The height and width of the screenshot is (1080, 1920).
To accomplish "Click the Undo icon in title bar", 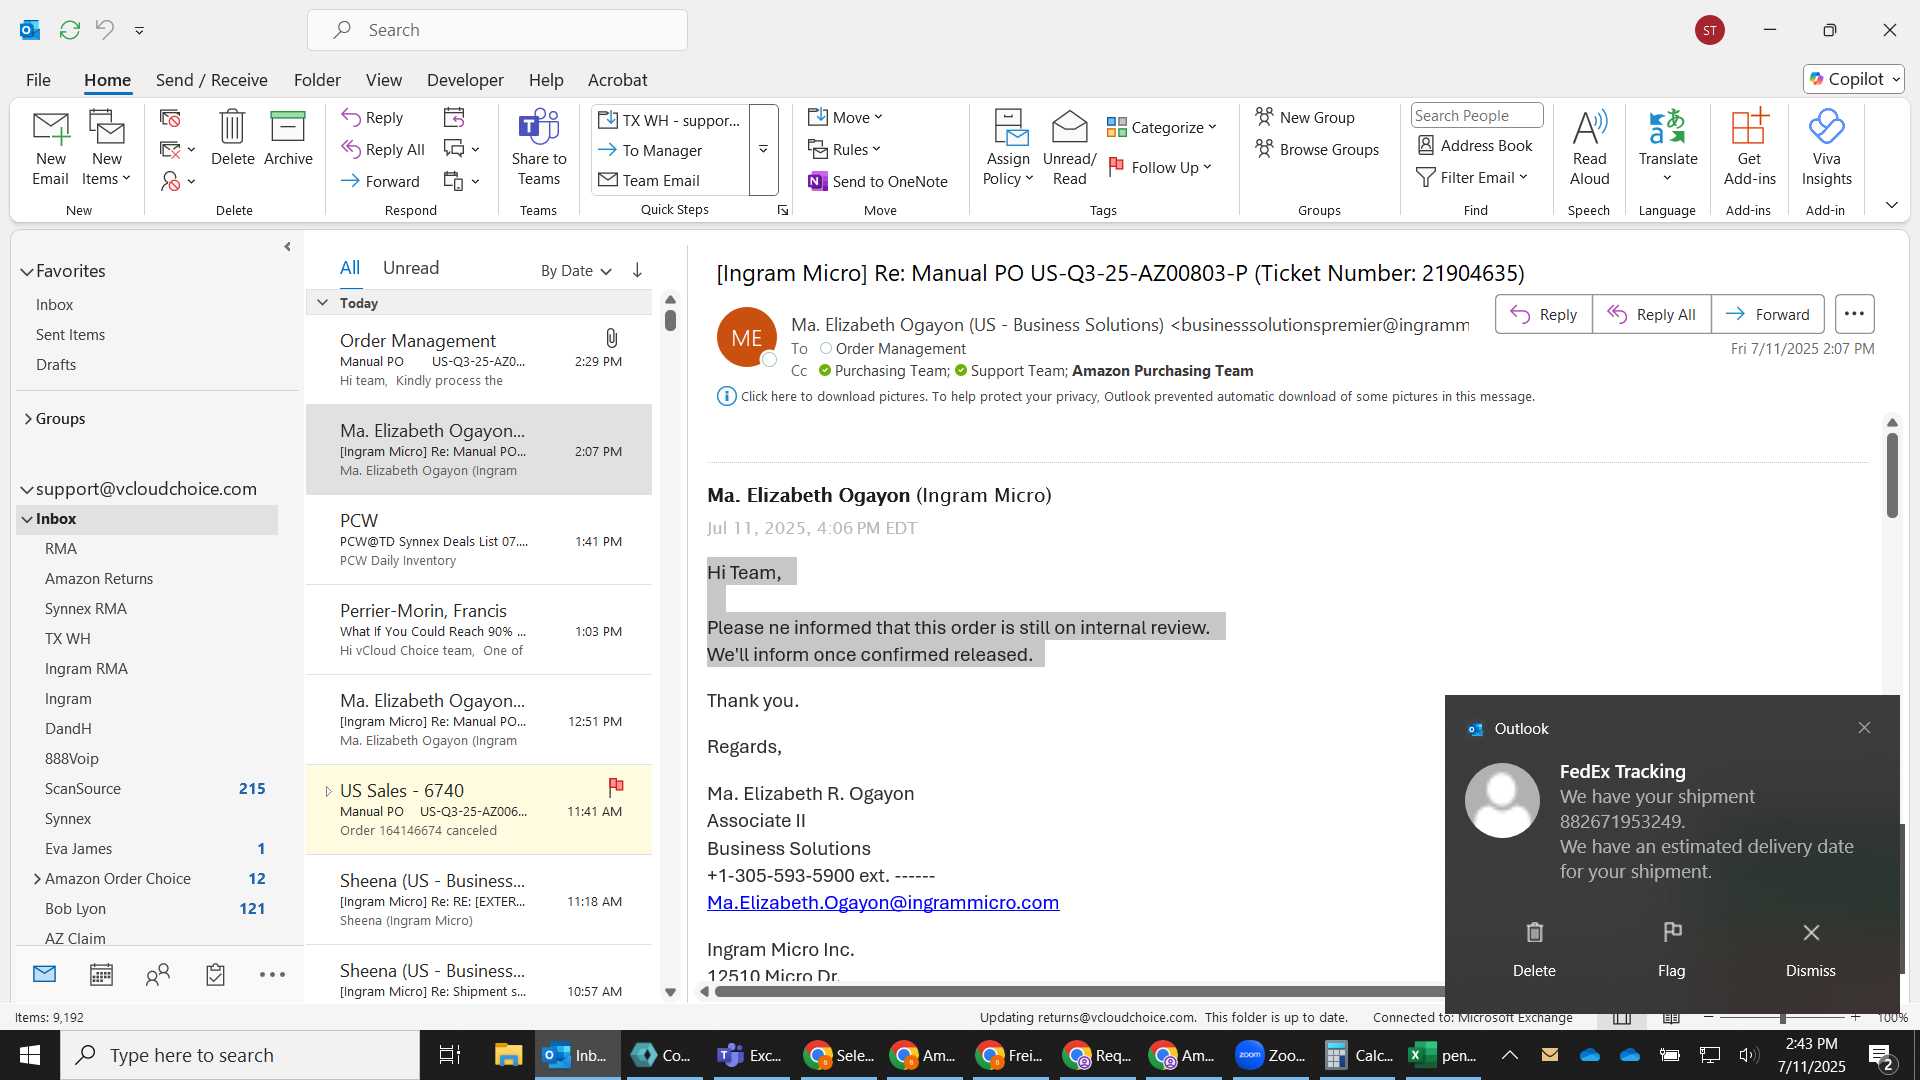I will tap(105, 30).
